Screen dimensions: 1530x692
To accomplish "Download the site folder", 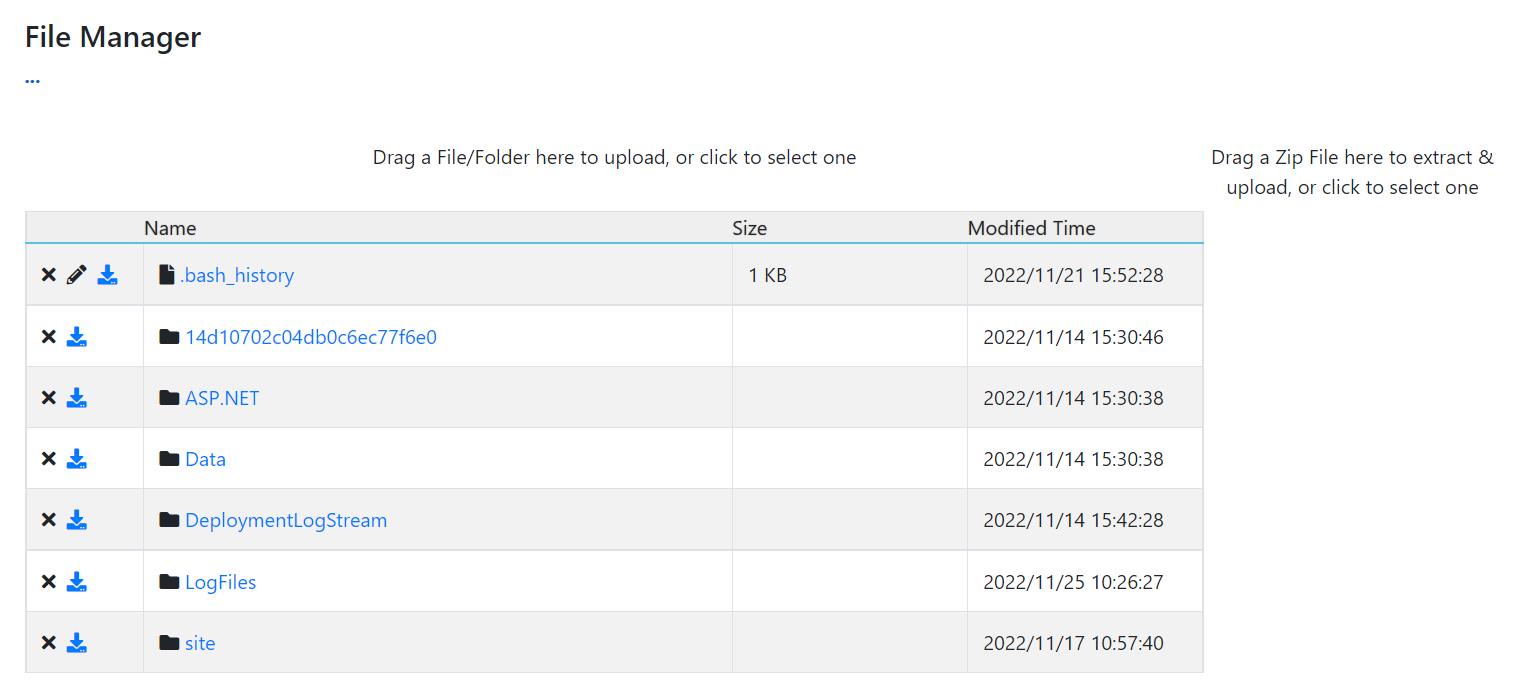I will pyautogui.click(x=77, y=643).
